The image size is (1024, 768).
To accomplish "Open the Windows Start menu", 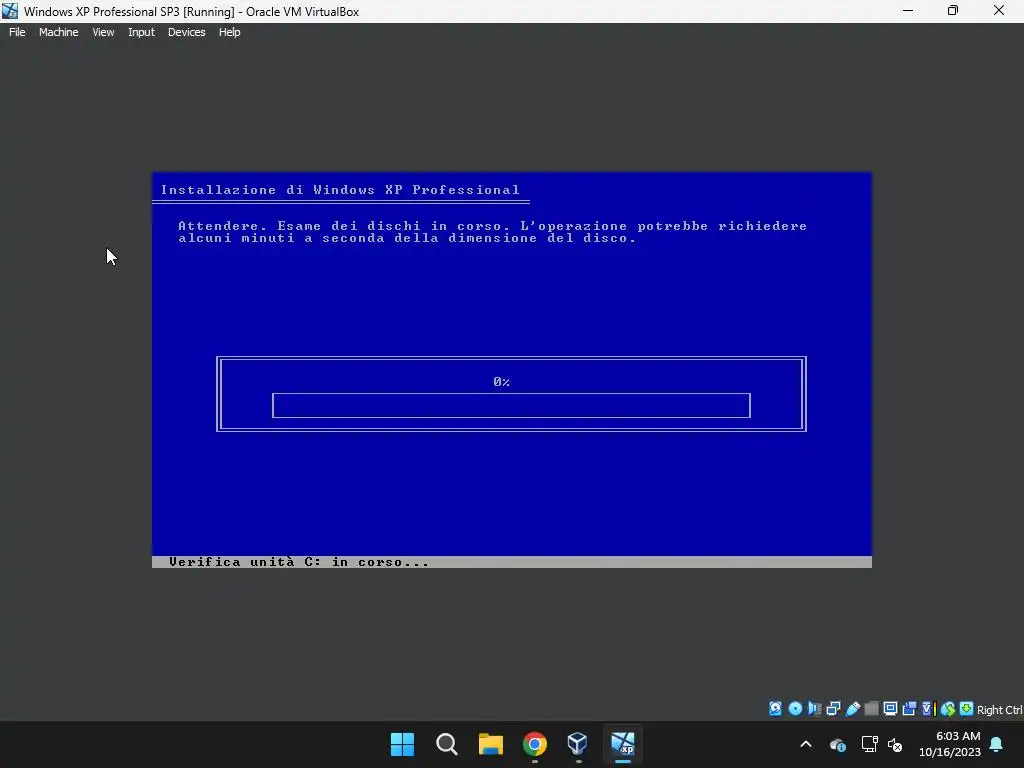I will coord(402,744).
